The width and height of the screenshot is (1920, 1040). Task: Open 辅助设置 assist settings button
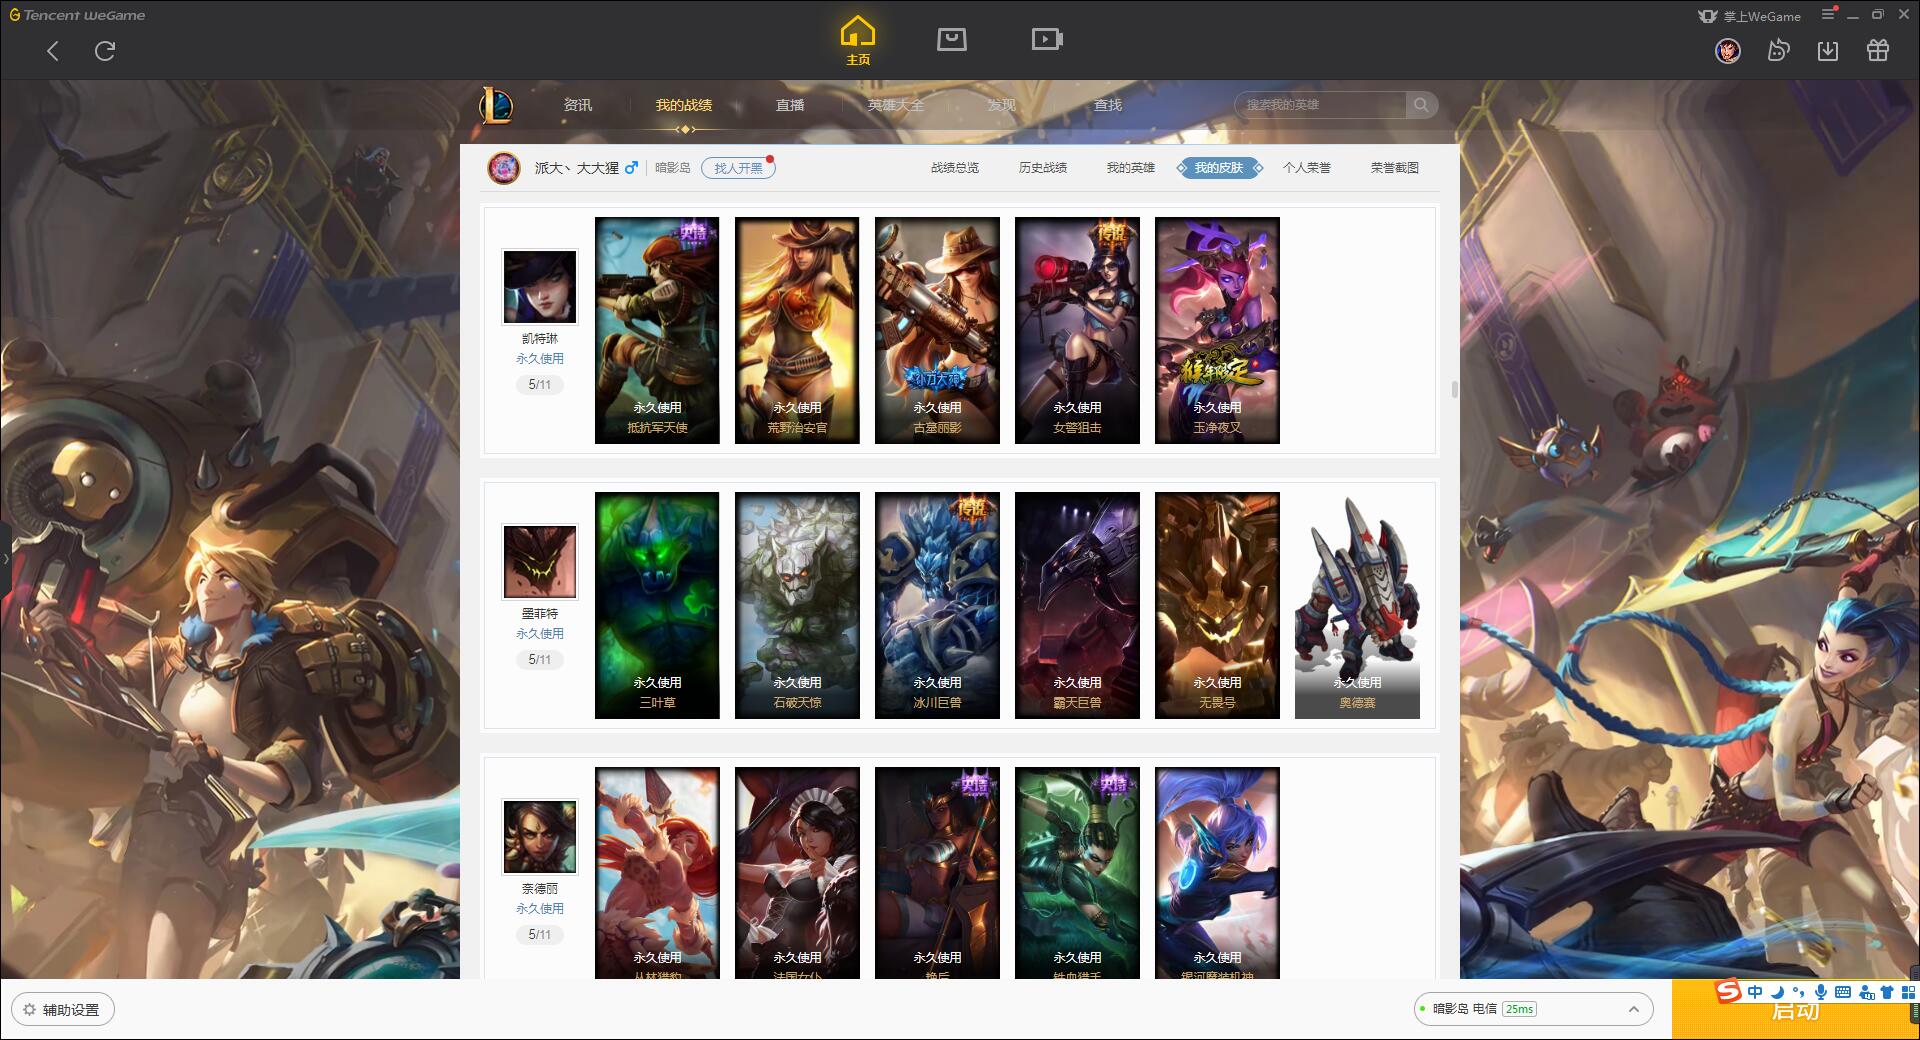tap(63, 1010)
